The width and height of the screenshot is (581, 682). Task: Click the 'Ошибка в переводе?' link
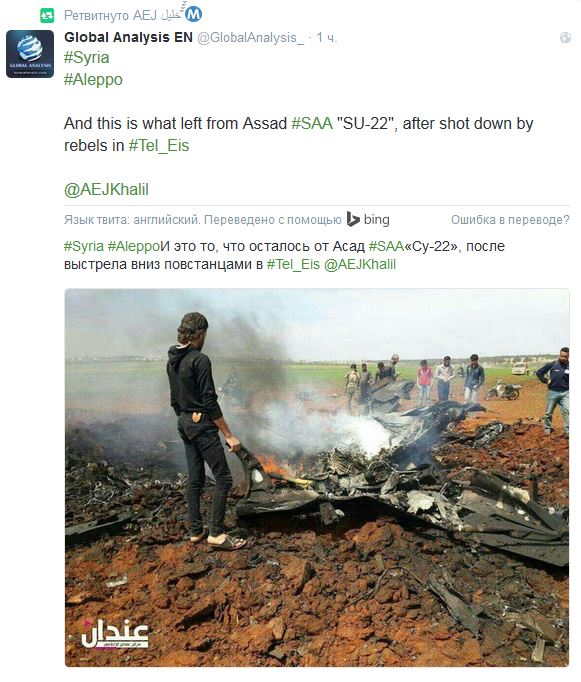point(510,220)
